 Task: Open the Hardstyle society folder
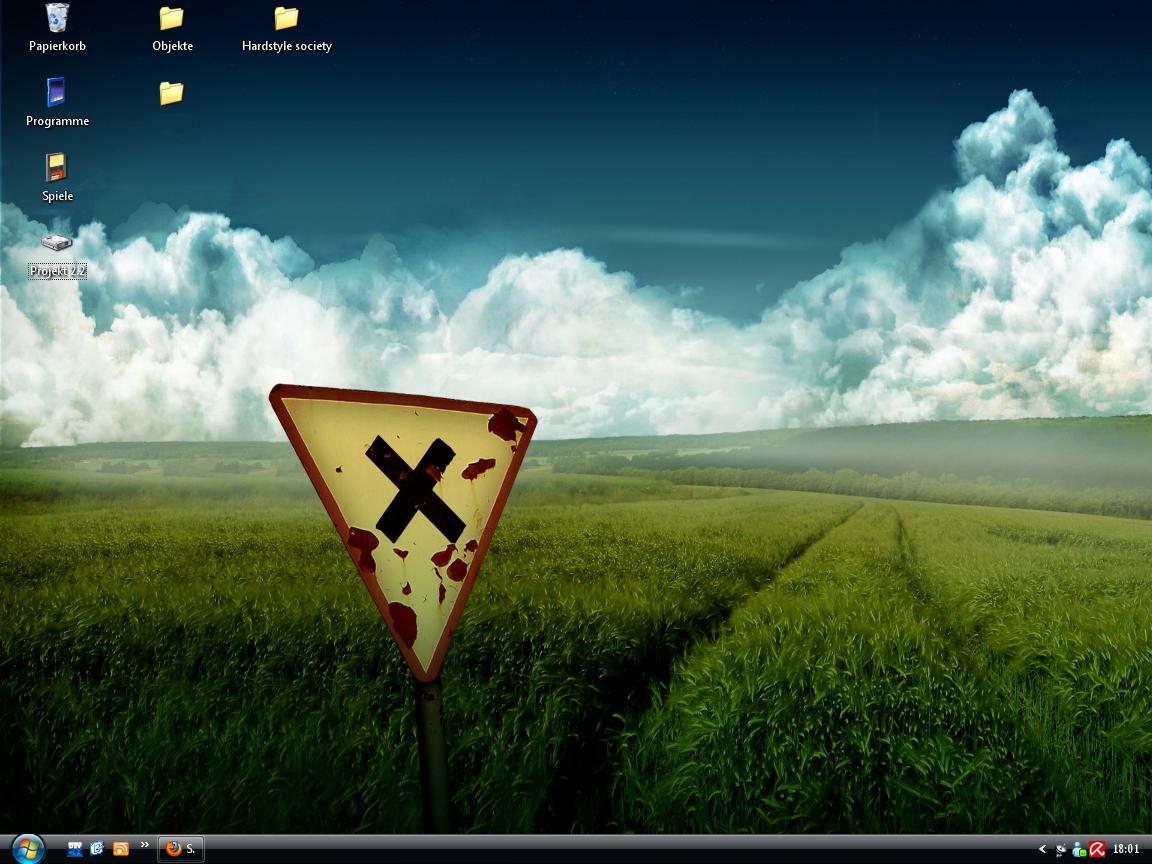click(286, 18)
